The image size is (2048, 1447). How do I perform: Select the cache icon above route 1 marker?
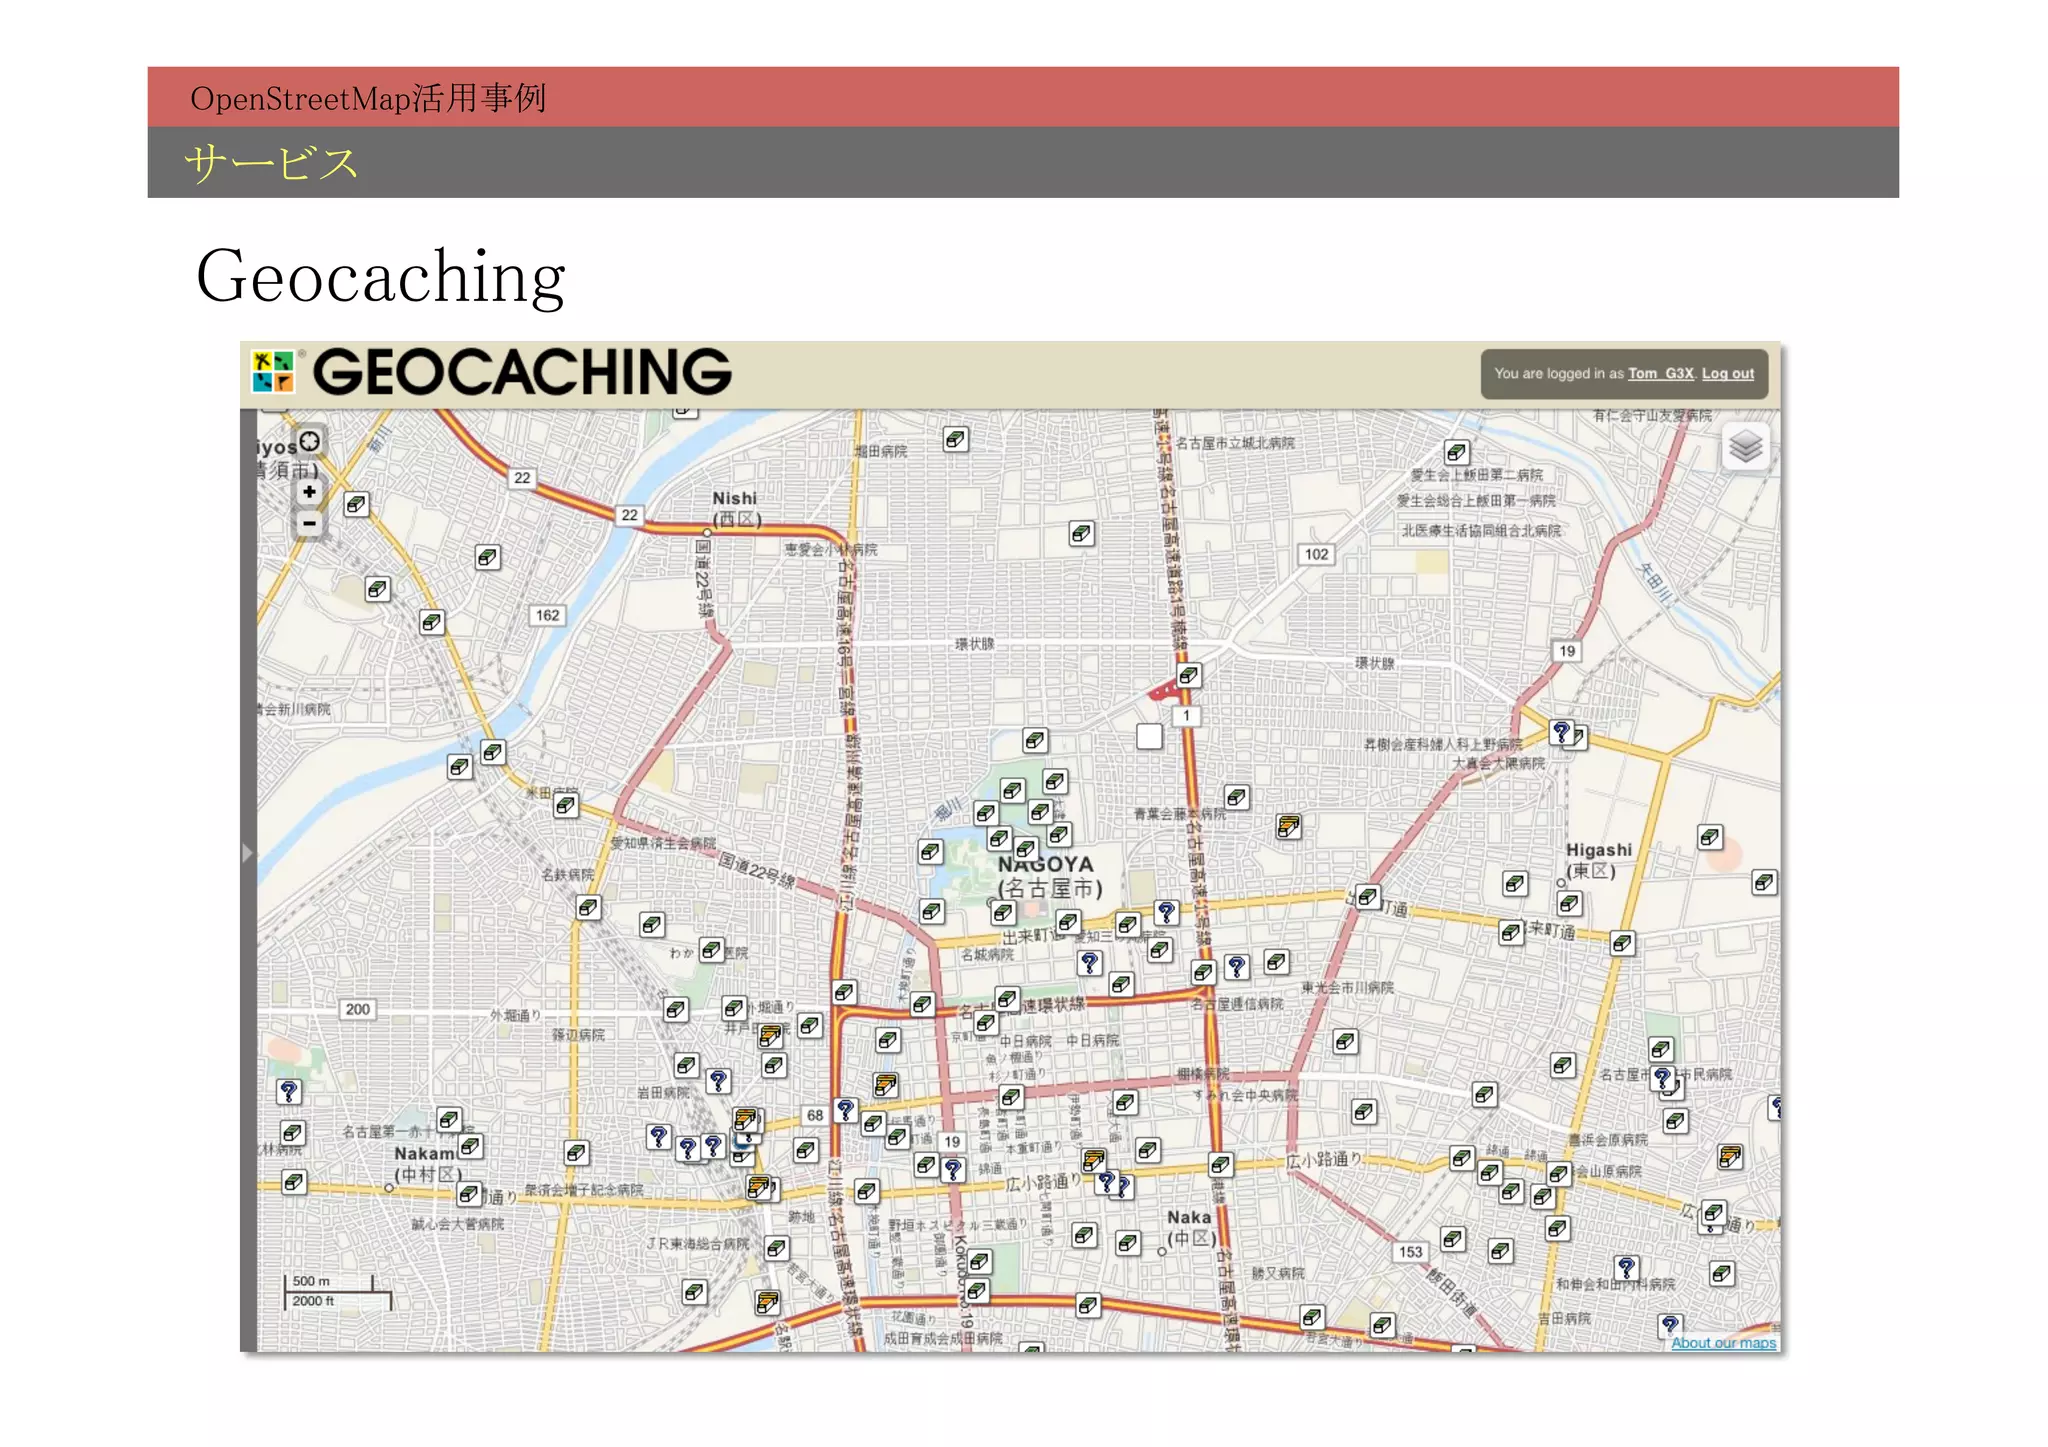tap(1188, 675)
